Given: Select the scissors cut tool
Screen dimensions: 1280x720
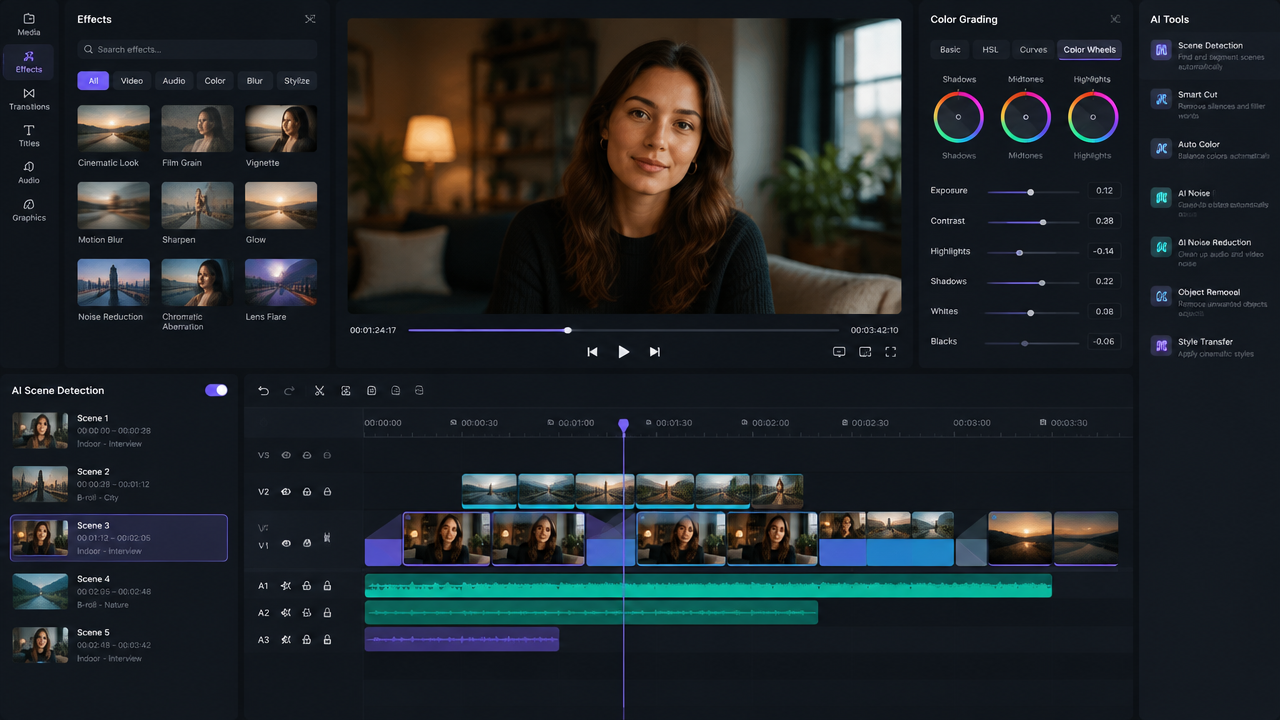Looking at the screenshot, I should point(319,390).
